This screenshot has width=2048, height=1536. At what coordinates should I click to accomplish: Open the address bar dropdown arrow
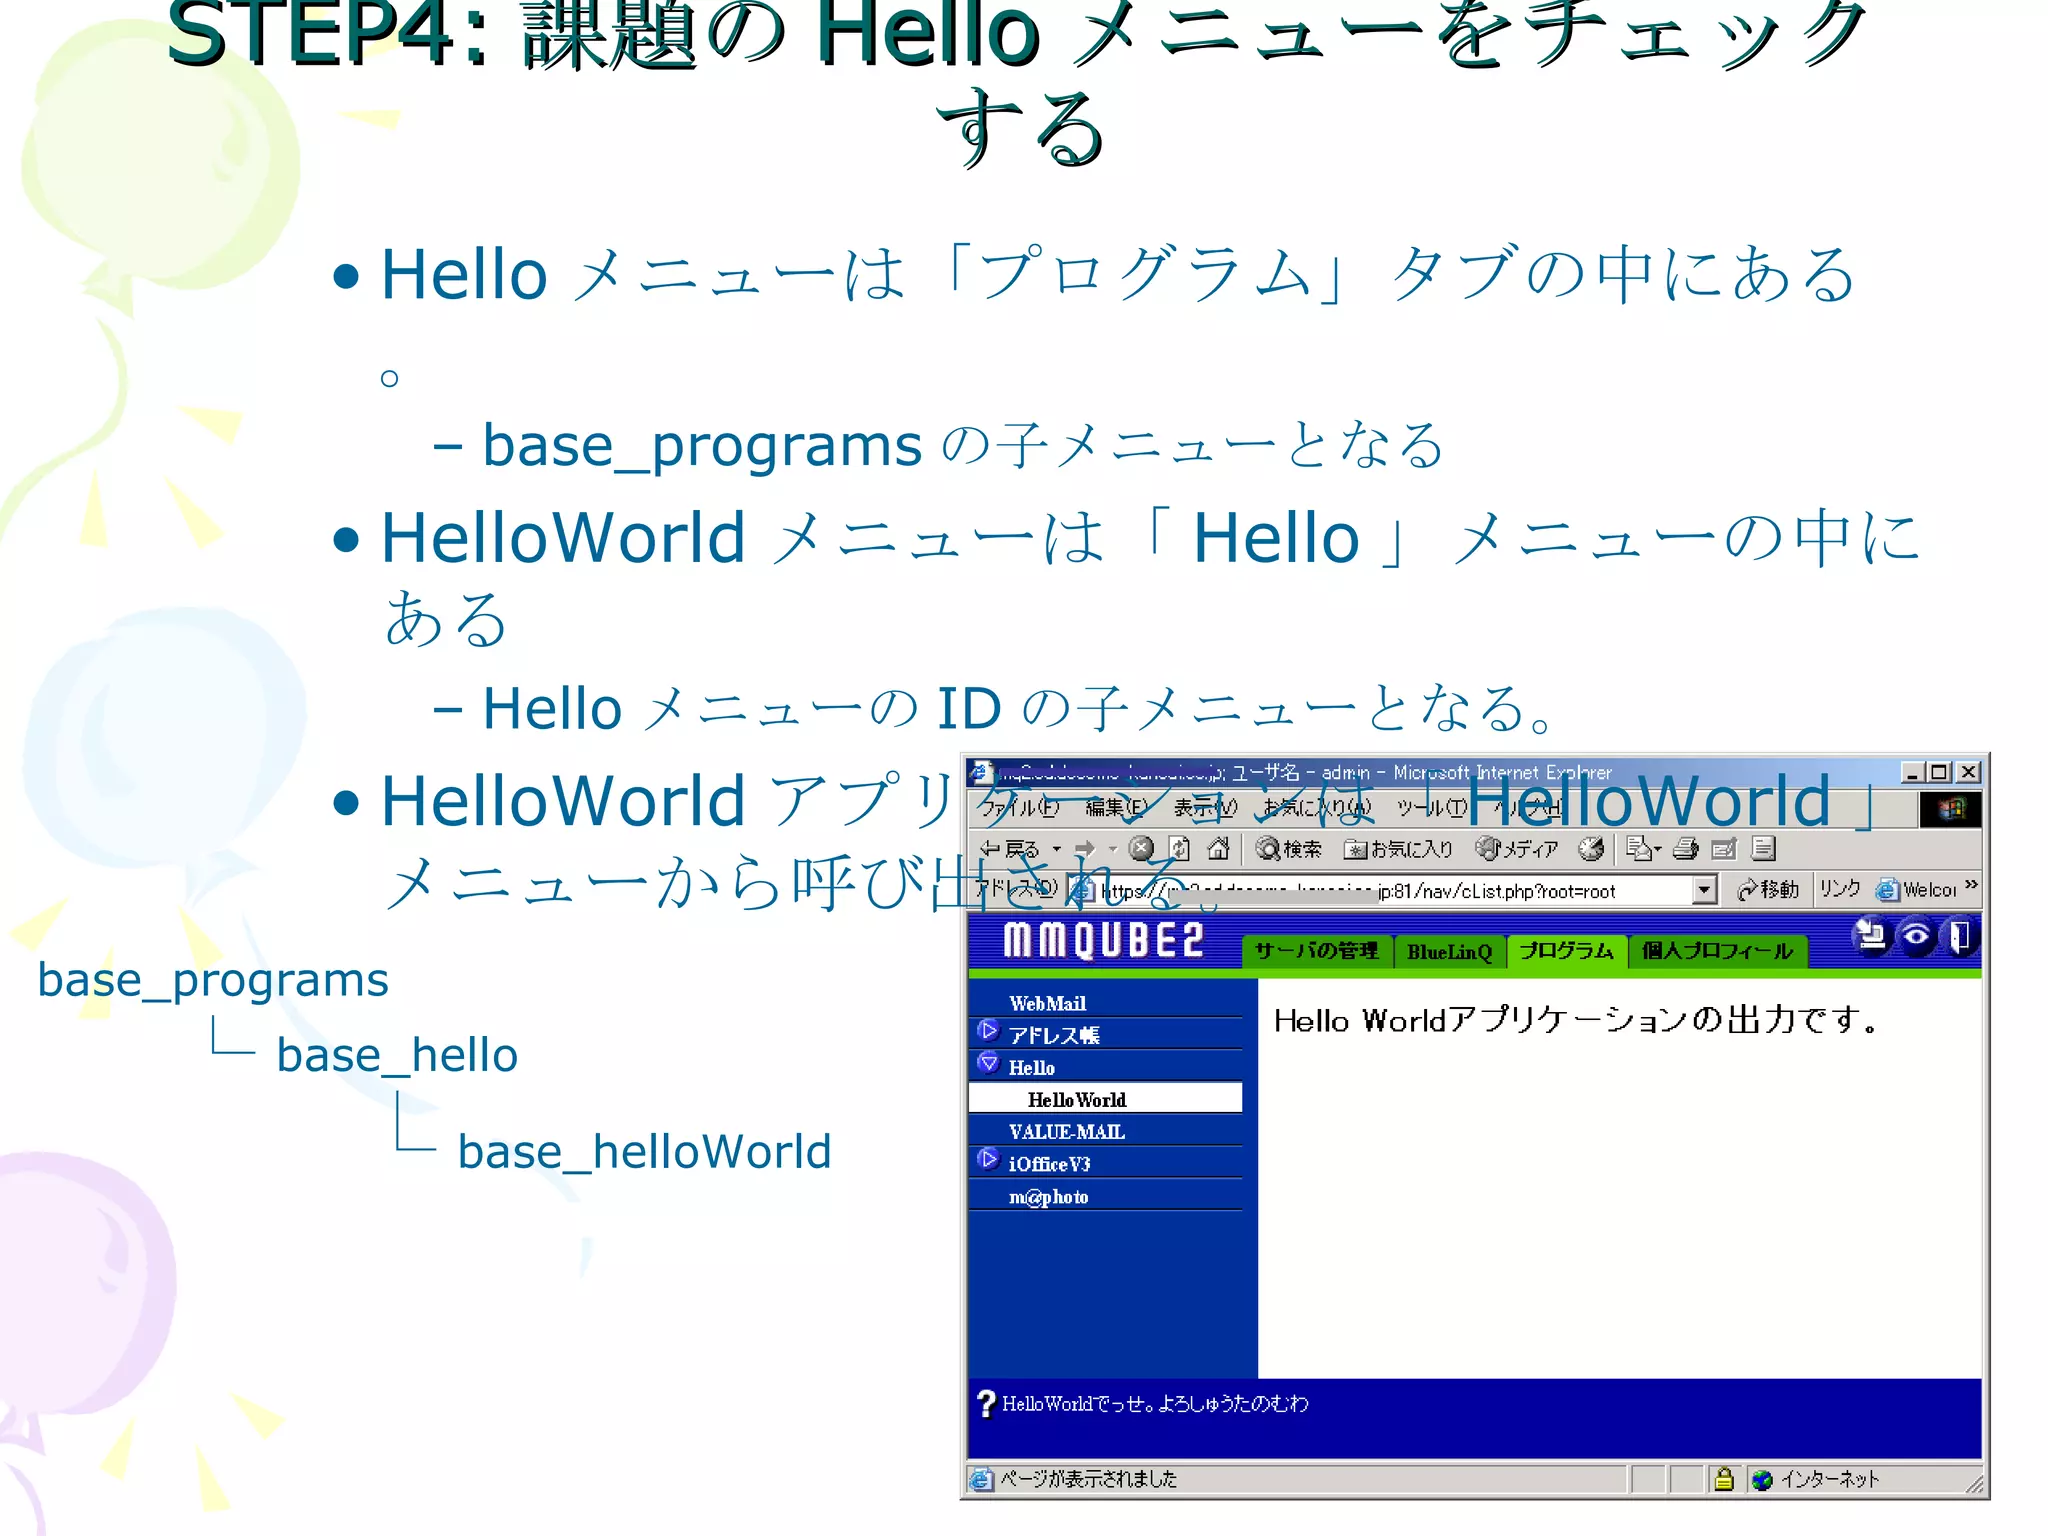coord(1705,890)
